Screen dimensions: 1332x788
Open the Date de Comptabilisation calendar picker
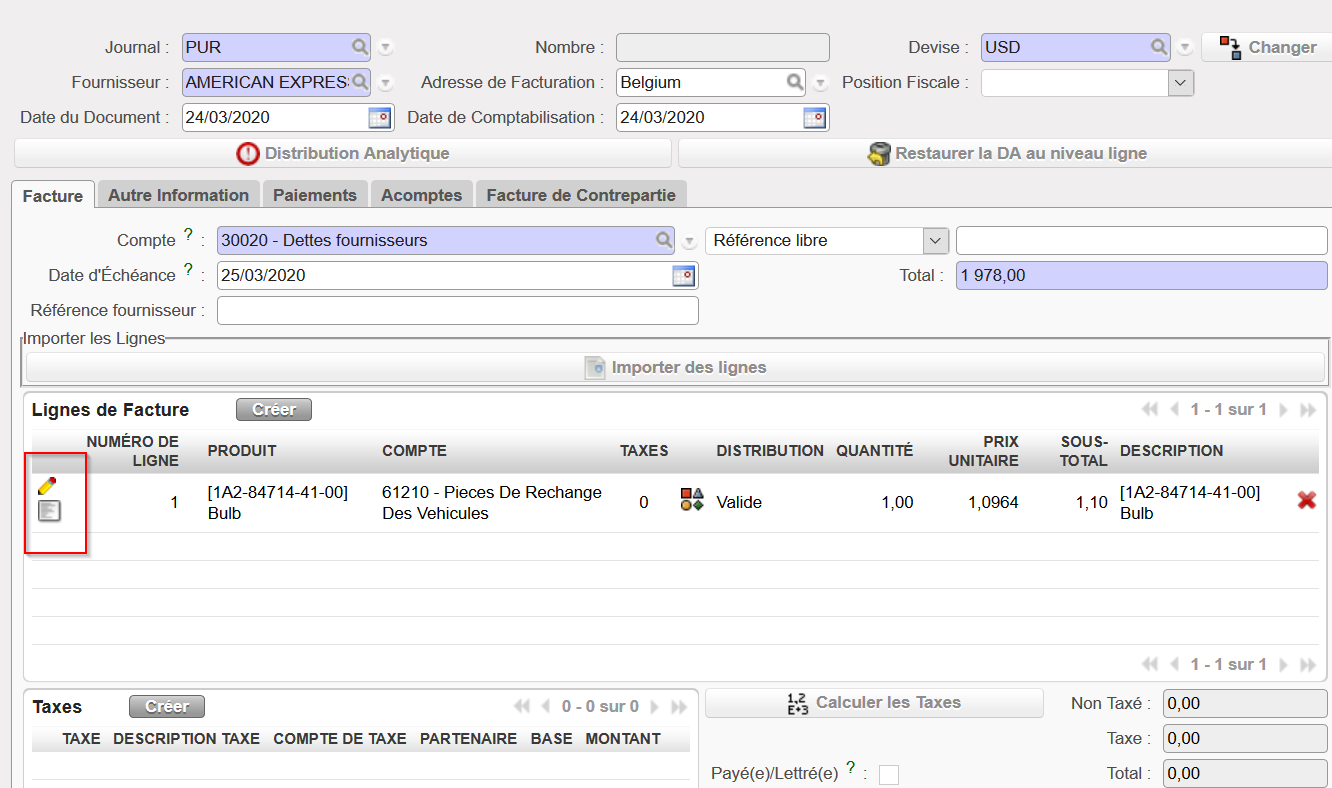click(x=815, y=118)
